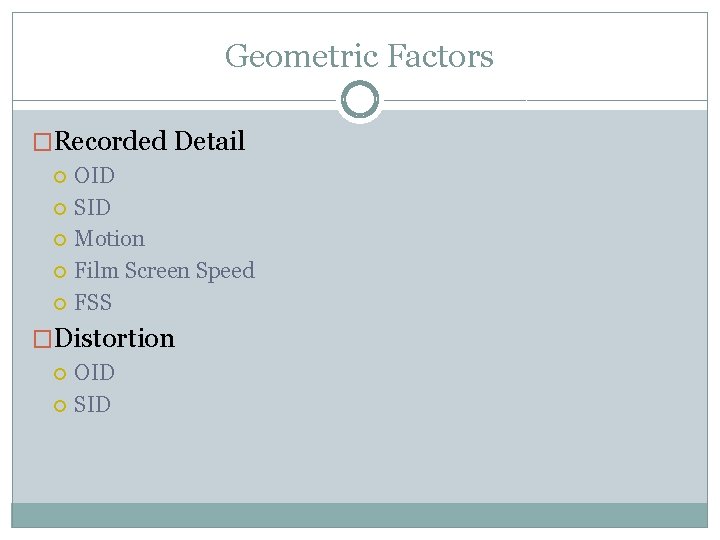
Task: Click the yellow bullet beside Film Screen Speed
Action: click(60, 272)
